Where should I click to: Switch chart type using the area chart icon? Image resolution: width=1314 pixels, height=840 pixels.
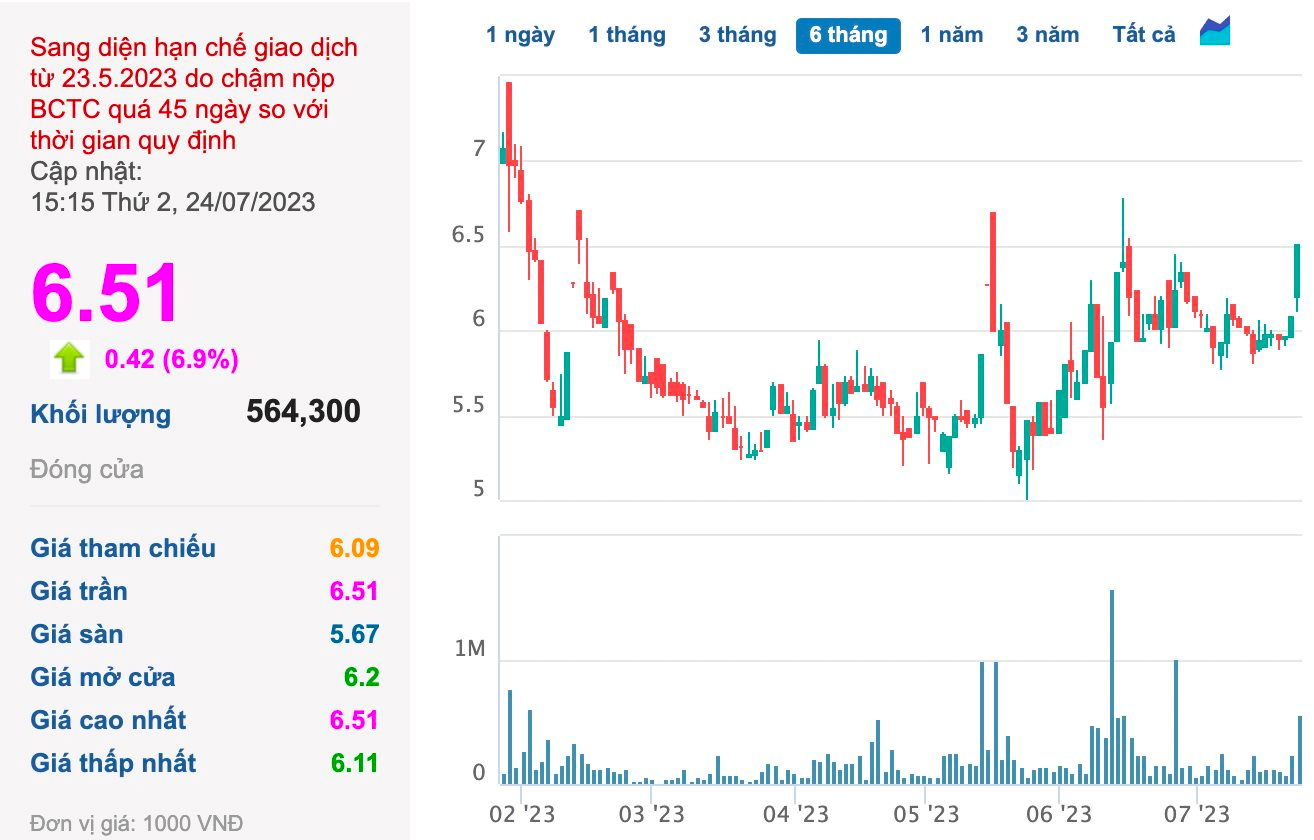point(1215,32)
